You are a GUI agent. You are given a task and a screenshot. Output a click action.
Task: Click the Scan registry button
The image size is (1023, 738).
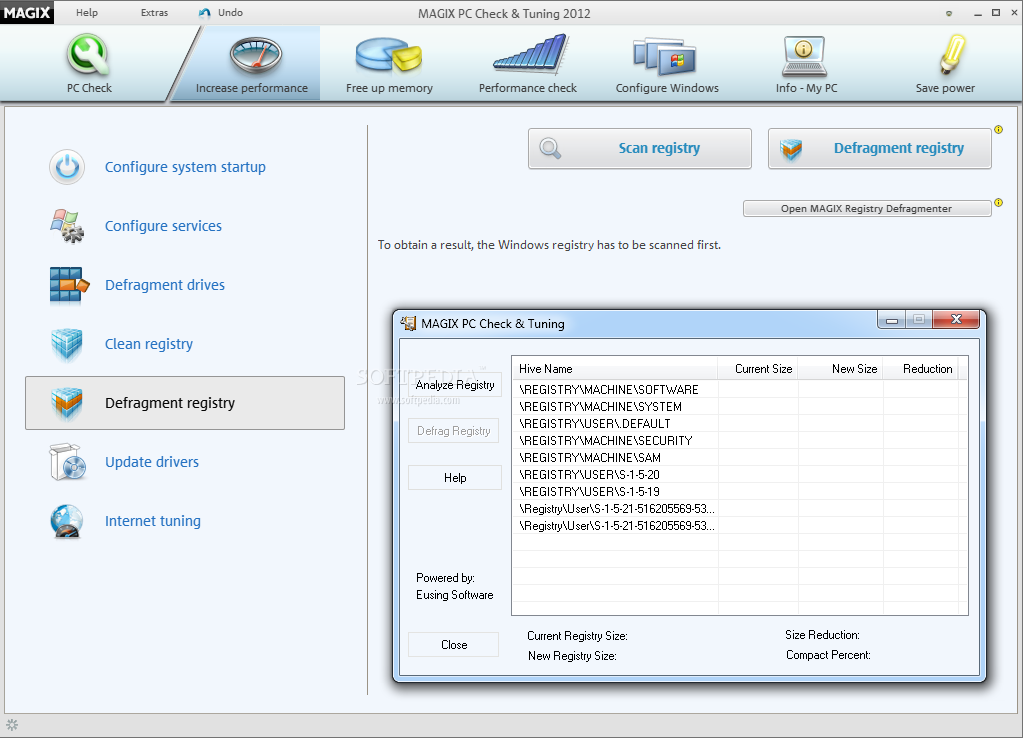(639, 148)
